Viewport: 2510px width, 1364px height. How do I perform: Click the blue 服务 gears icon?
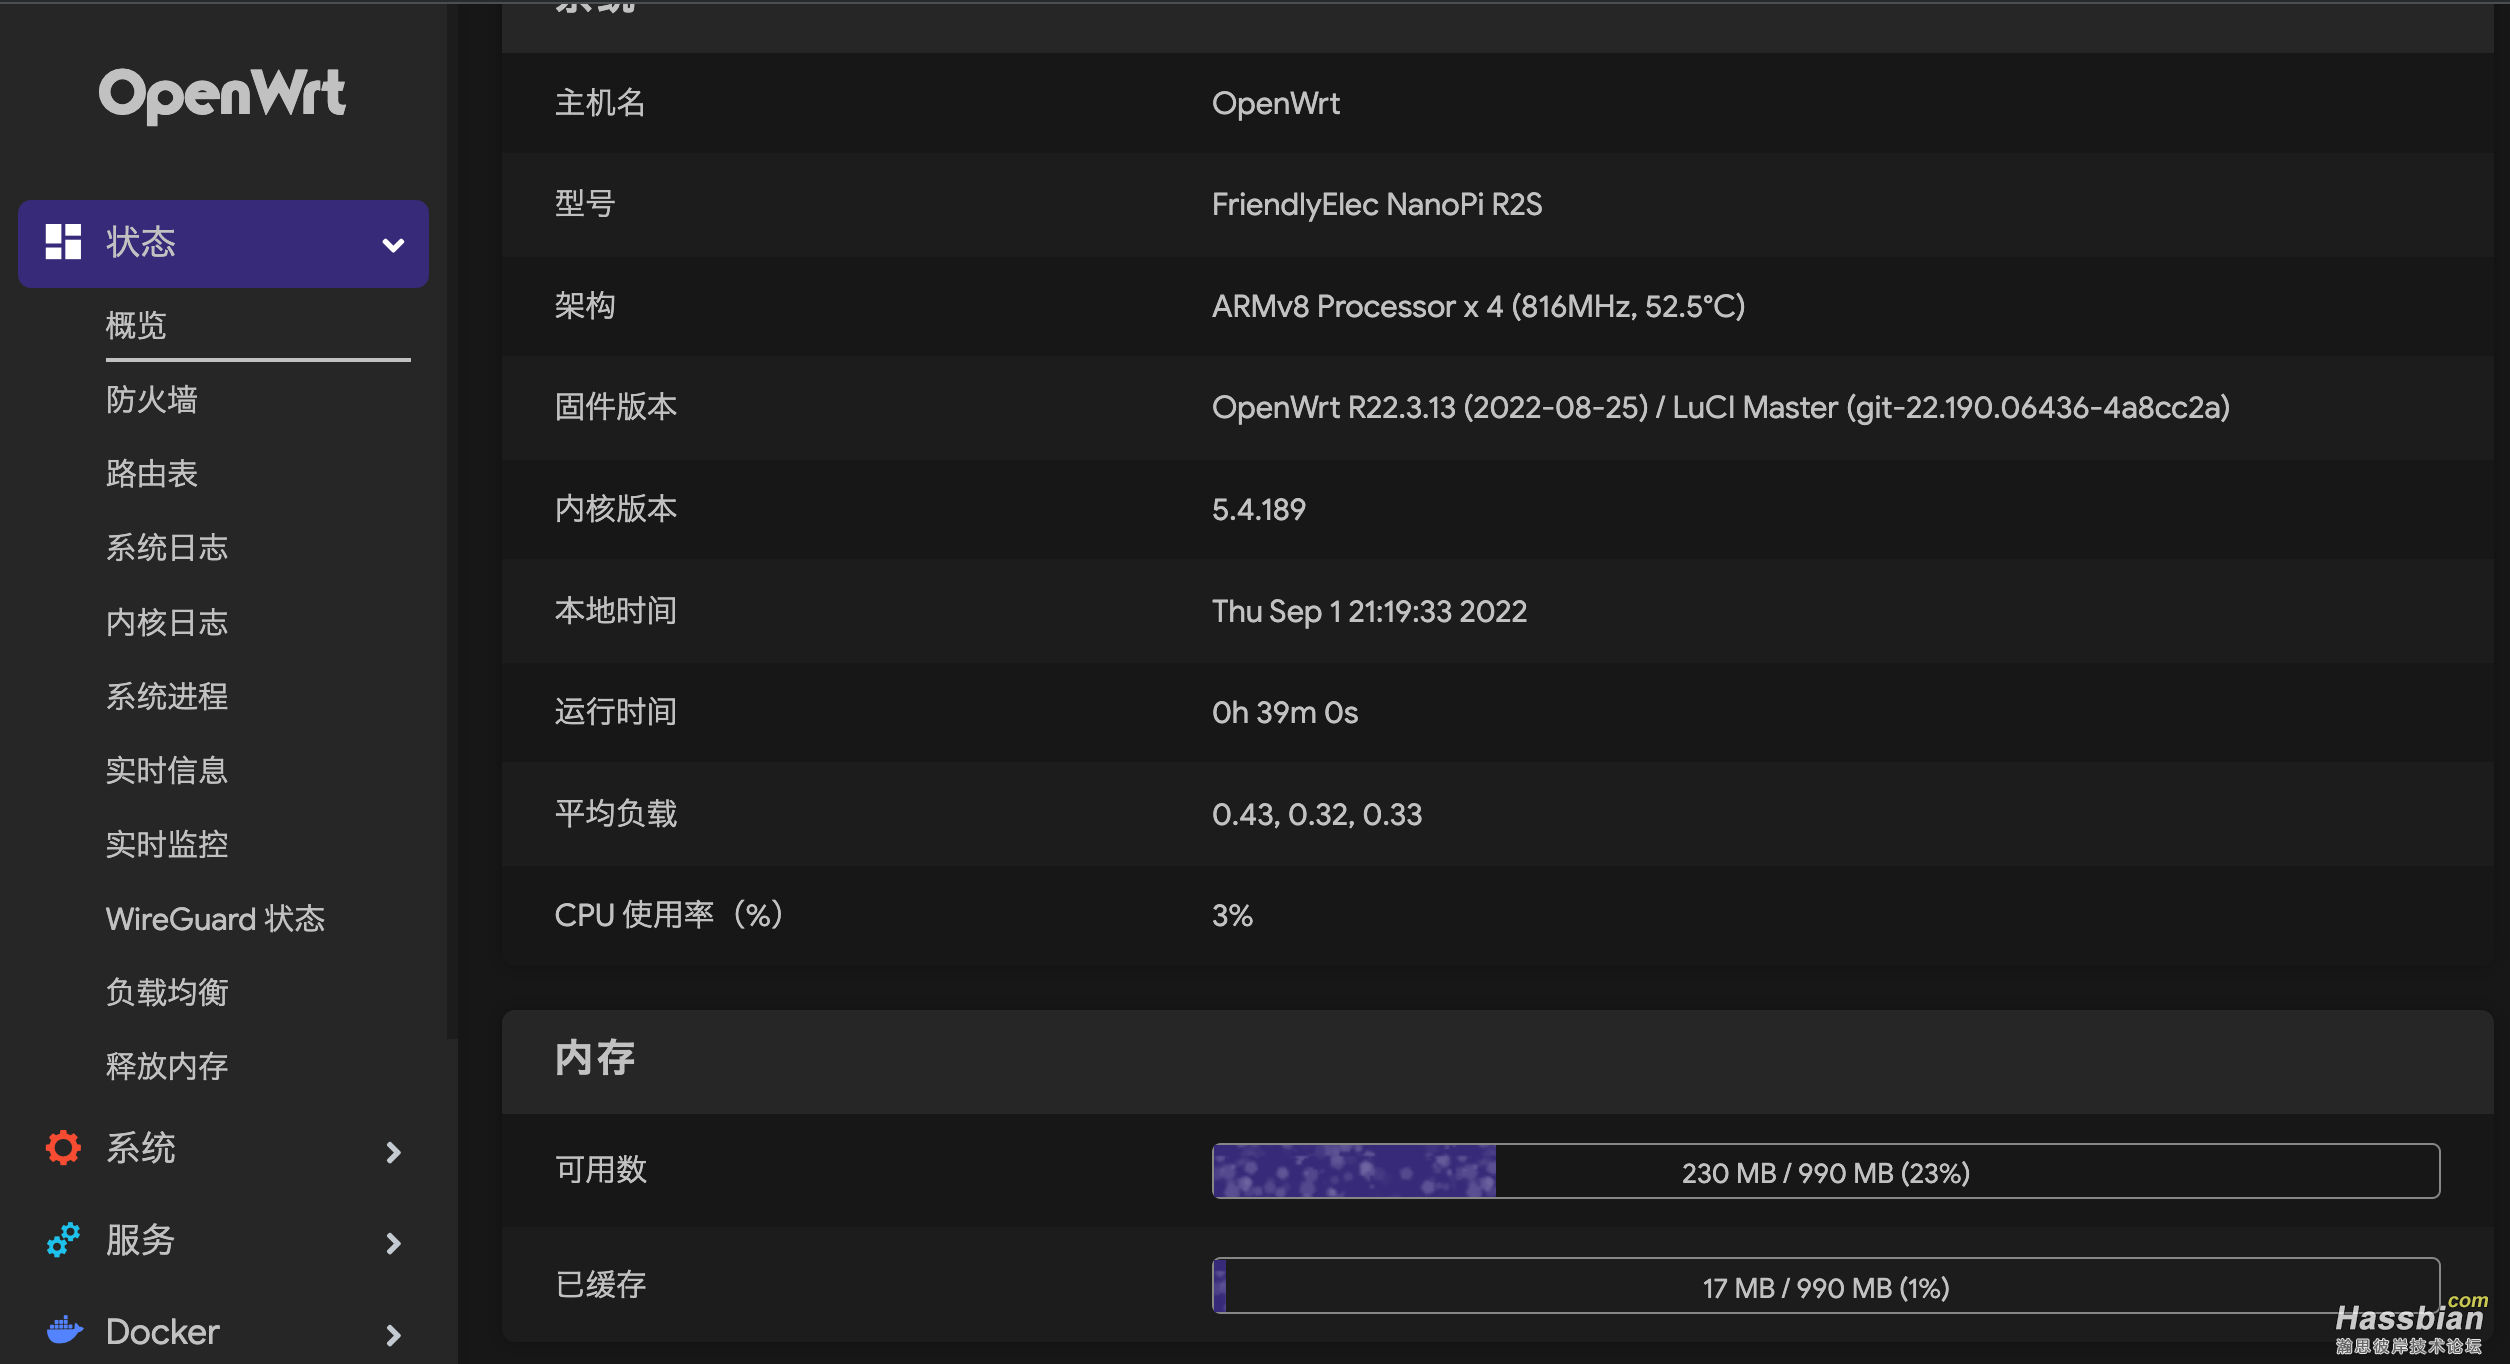point(62,1240)
